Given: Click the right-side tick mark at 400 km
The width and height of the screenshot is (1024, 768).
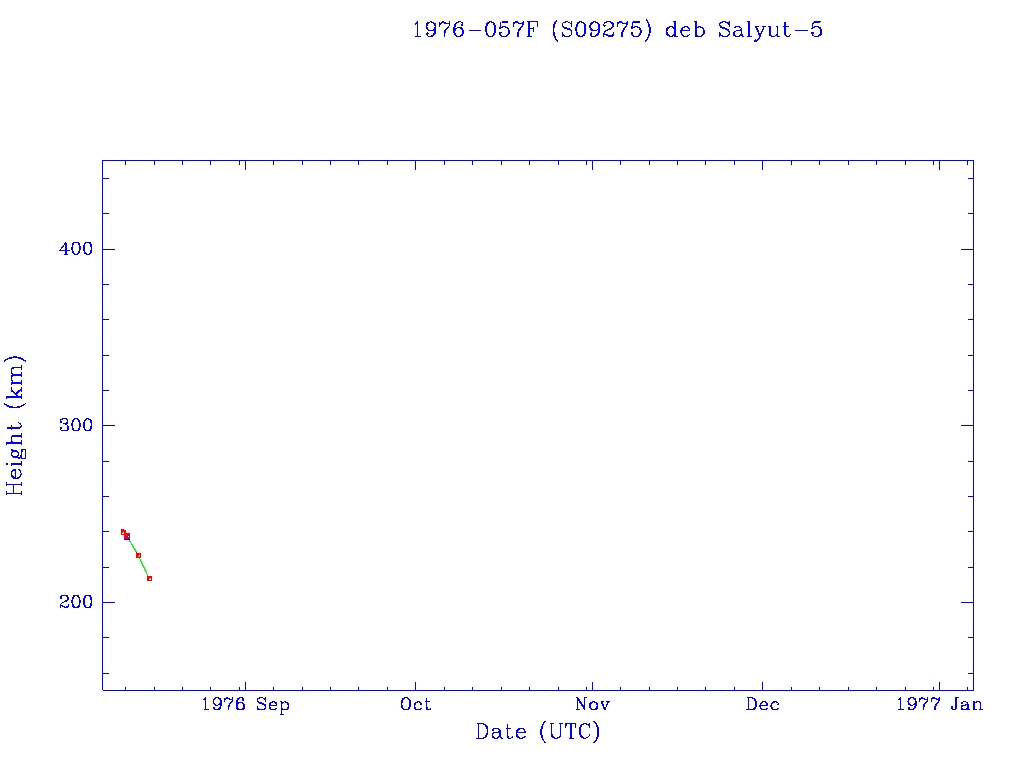Looking at the screenshot, I should pyautogui.click(x=966, y=249).
